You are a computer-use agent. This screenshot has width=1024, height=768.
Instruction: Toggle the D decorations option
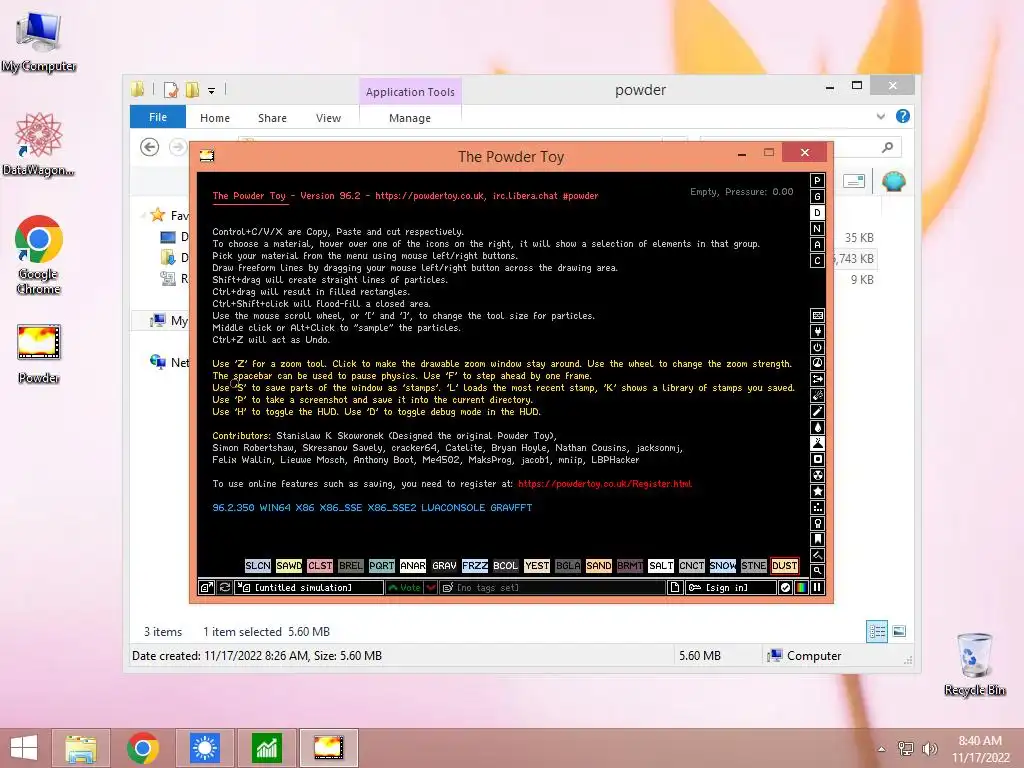click(817, 213)
